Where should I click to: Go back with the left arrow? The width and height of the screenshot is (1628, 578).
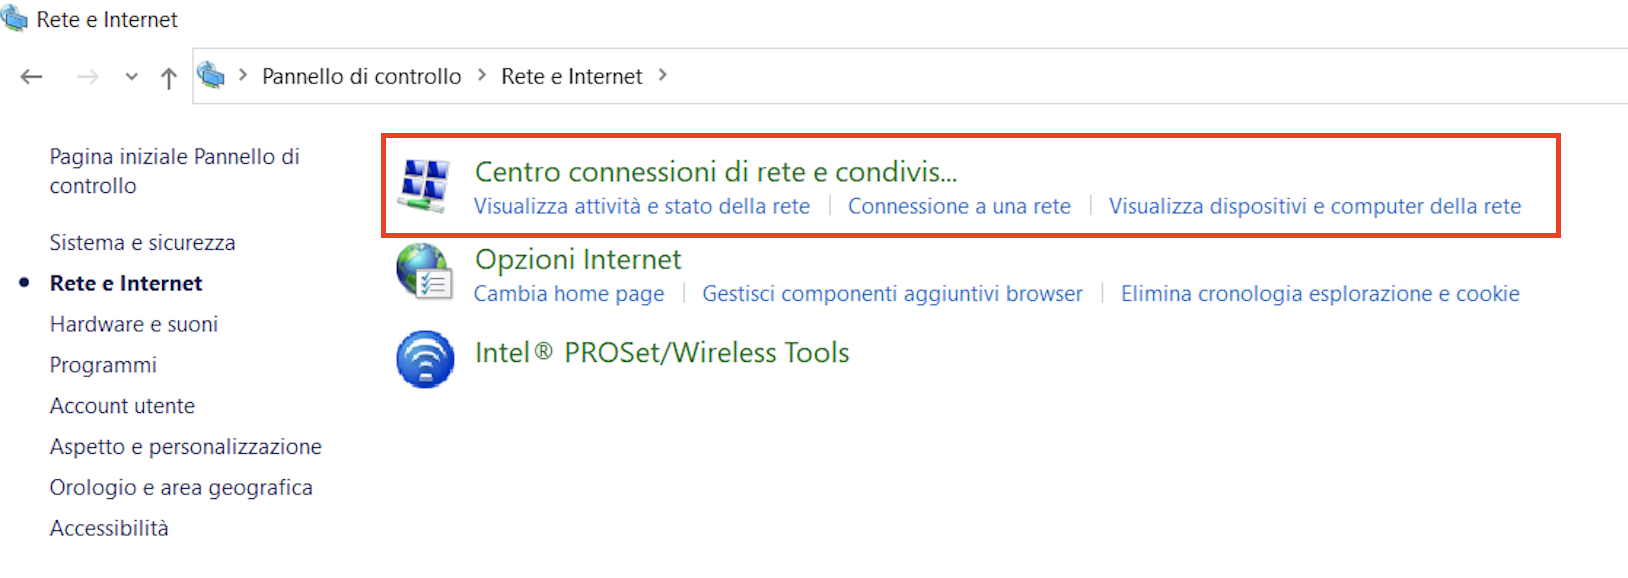[x=32, y=77]
